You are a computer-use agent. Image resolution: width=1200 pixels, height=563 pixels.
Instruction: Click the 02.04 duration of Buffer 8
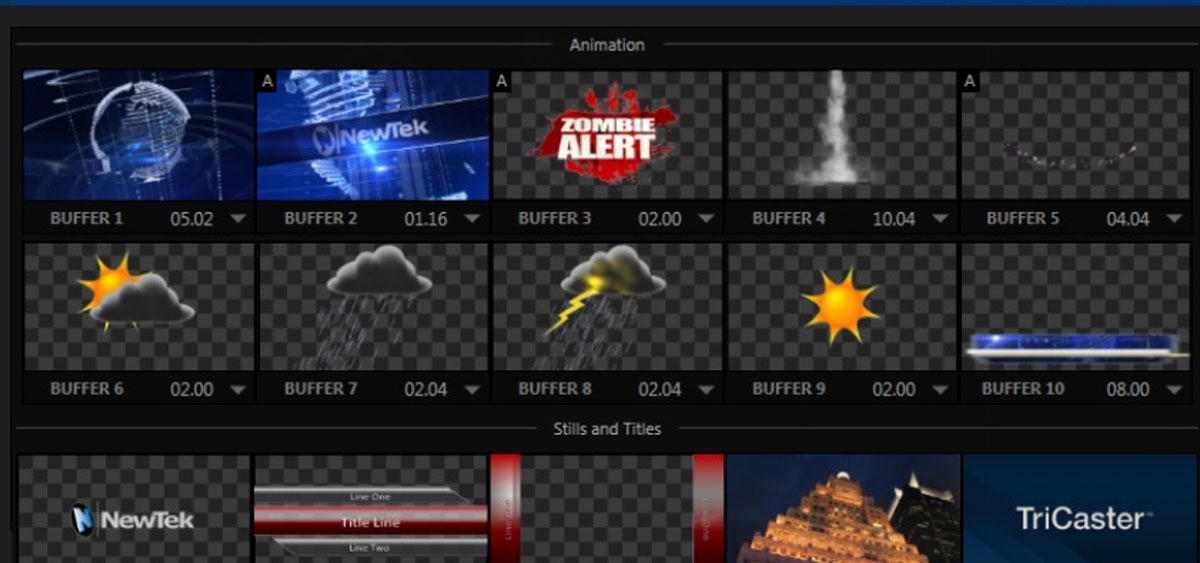pyautogui.click(x=660, y=390)
